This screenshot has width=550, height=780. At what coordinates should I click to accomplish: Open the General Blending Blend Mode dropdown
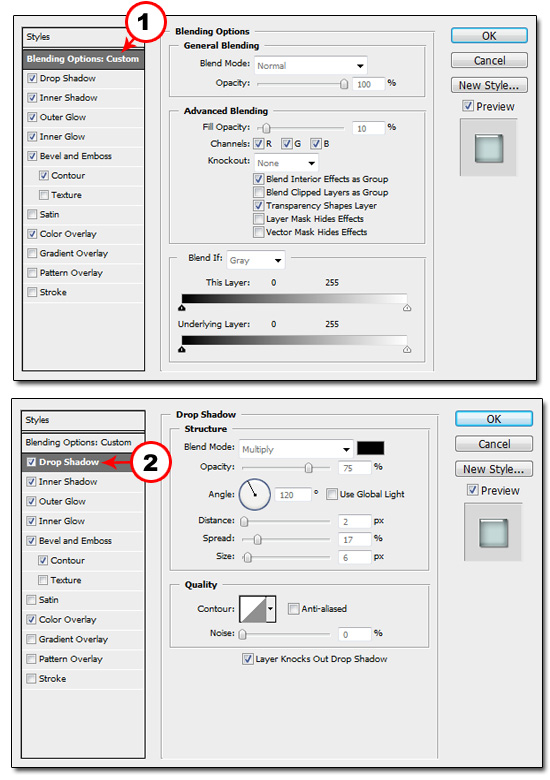point(311,66)
